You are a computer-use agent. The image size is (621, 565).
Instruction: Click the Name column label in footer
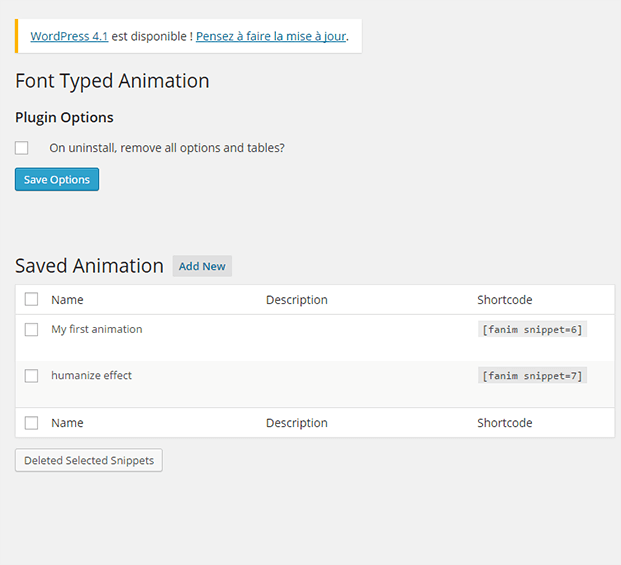click(67, 423)
